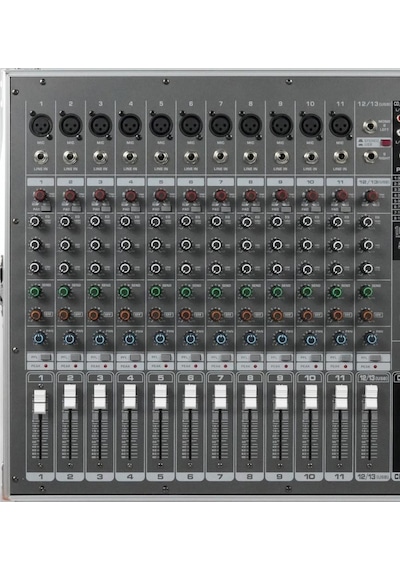Click the blue pan knob on channel 1

pos(39,339)
